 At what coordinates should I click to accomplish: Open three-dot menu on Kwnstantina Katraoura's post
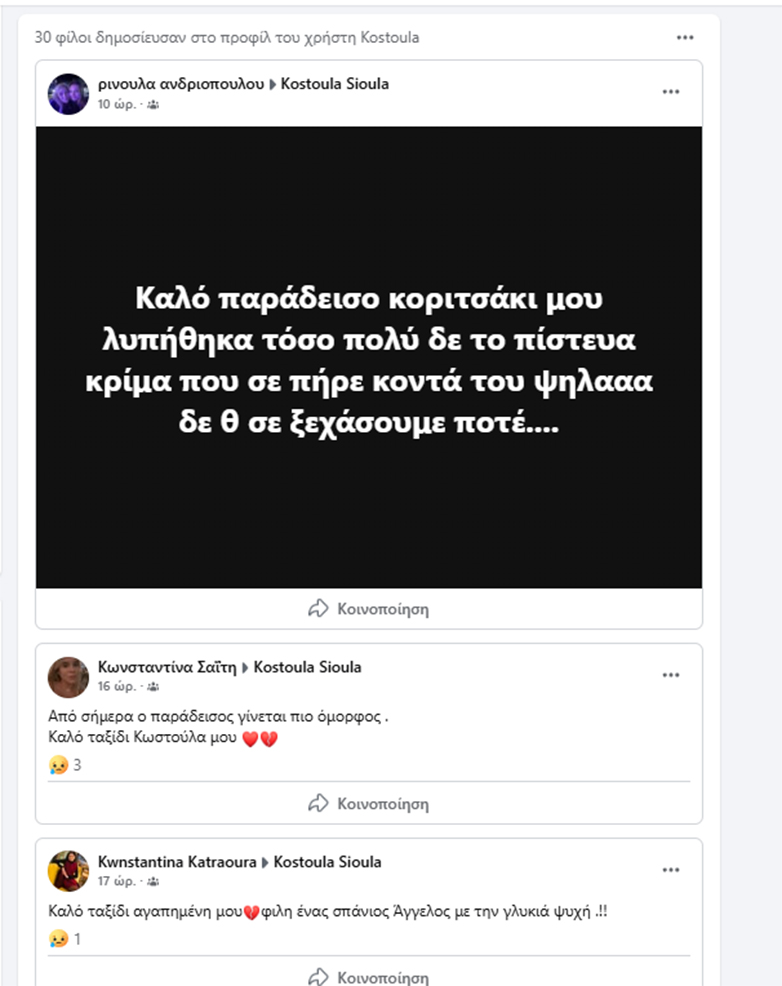tap(671, 870)
